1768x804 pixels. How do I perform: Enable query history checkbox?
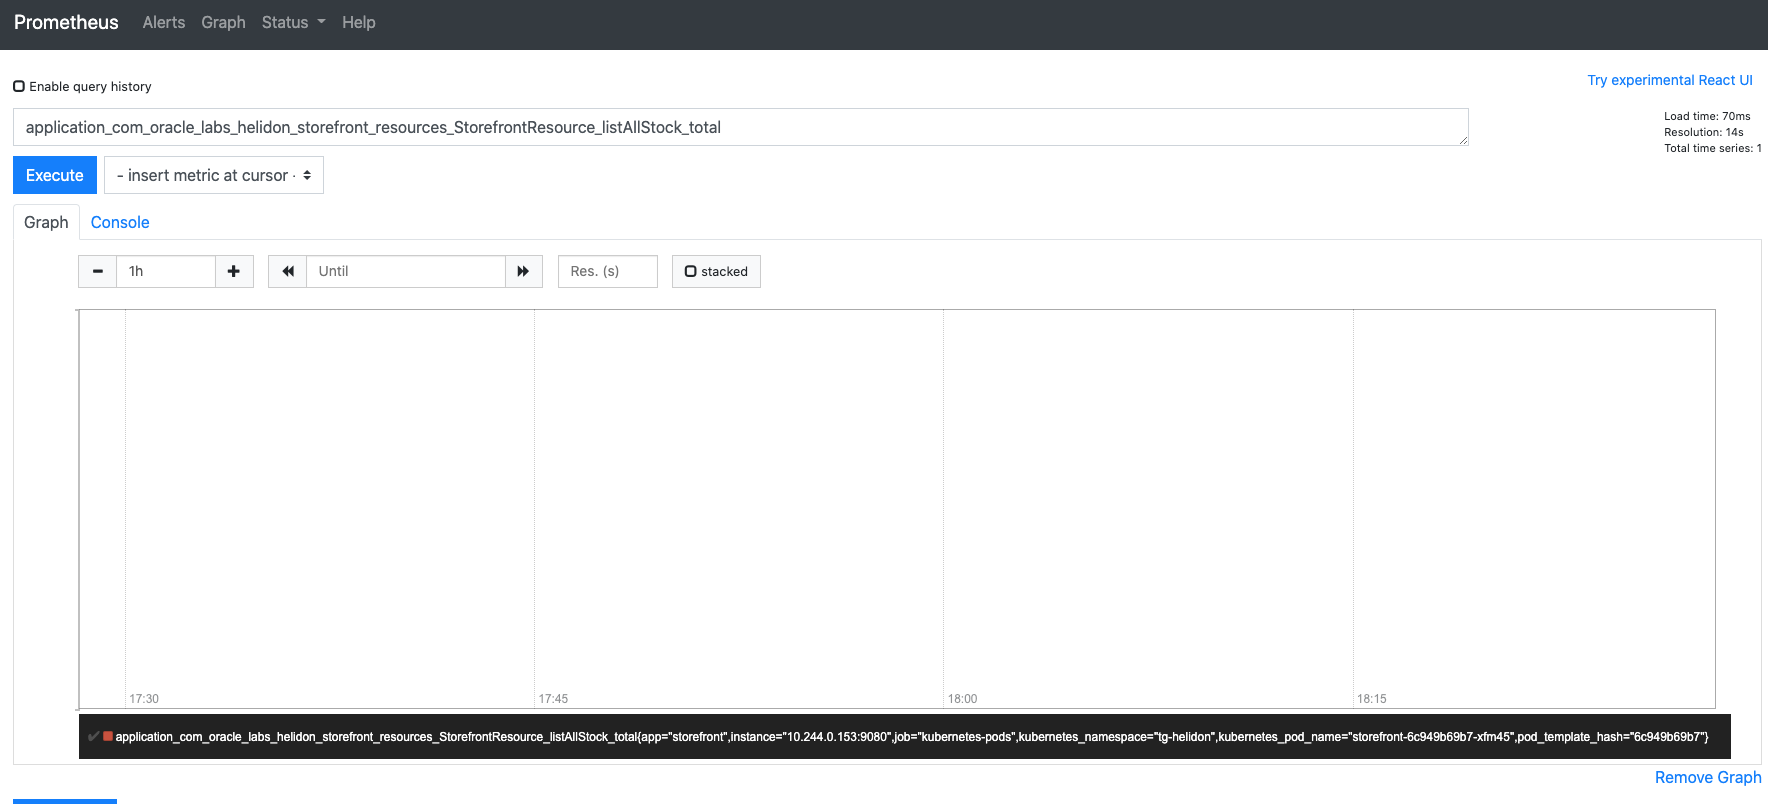pos(19,86)
